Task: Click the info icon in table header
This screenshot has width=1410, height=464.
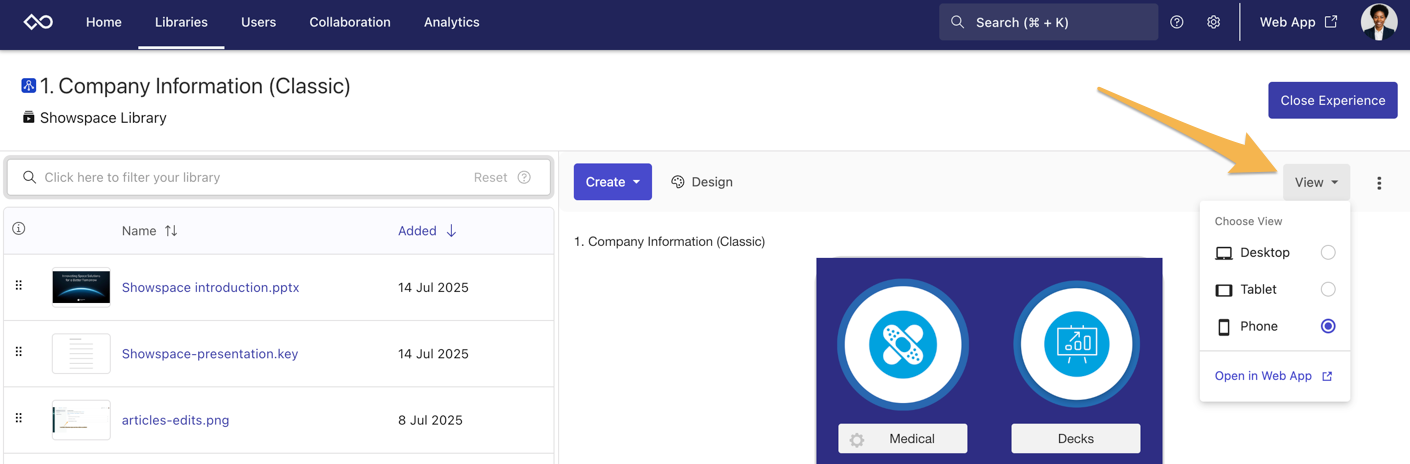Action: 19,229
